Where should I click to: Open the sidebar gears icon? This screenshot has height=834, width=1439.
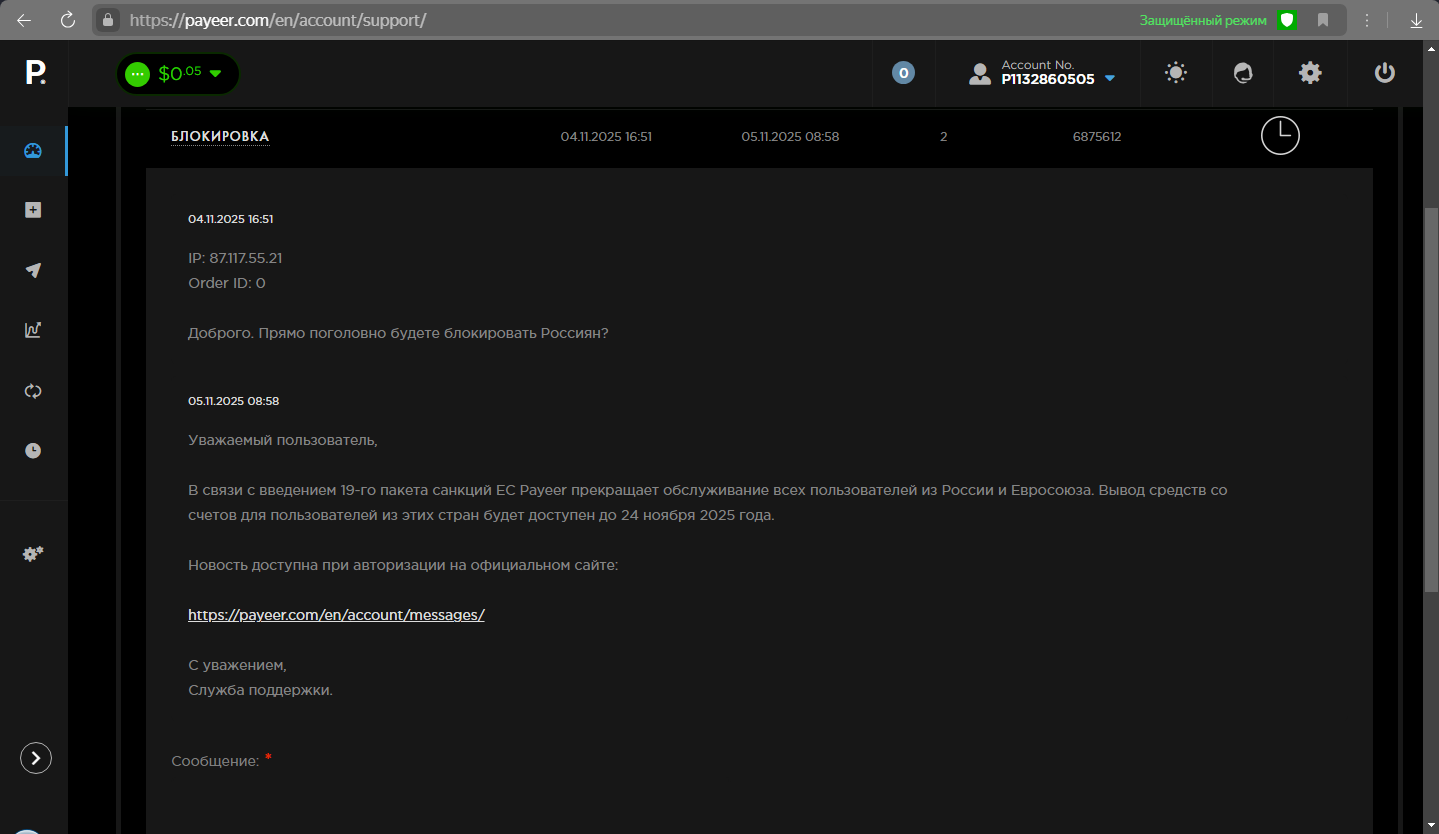click(x=33, y=553)
